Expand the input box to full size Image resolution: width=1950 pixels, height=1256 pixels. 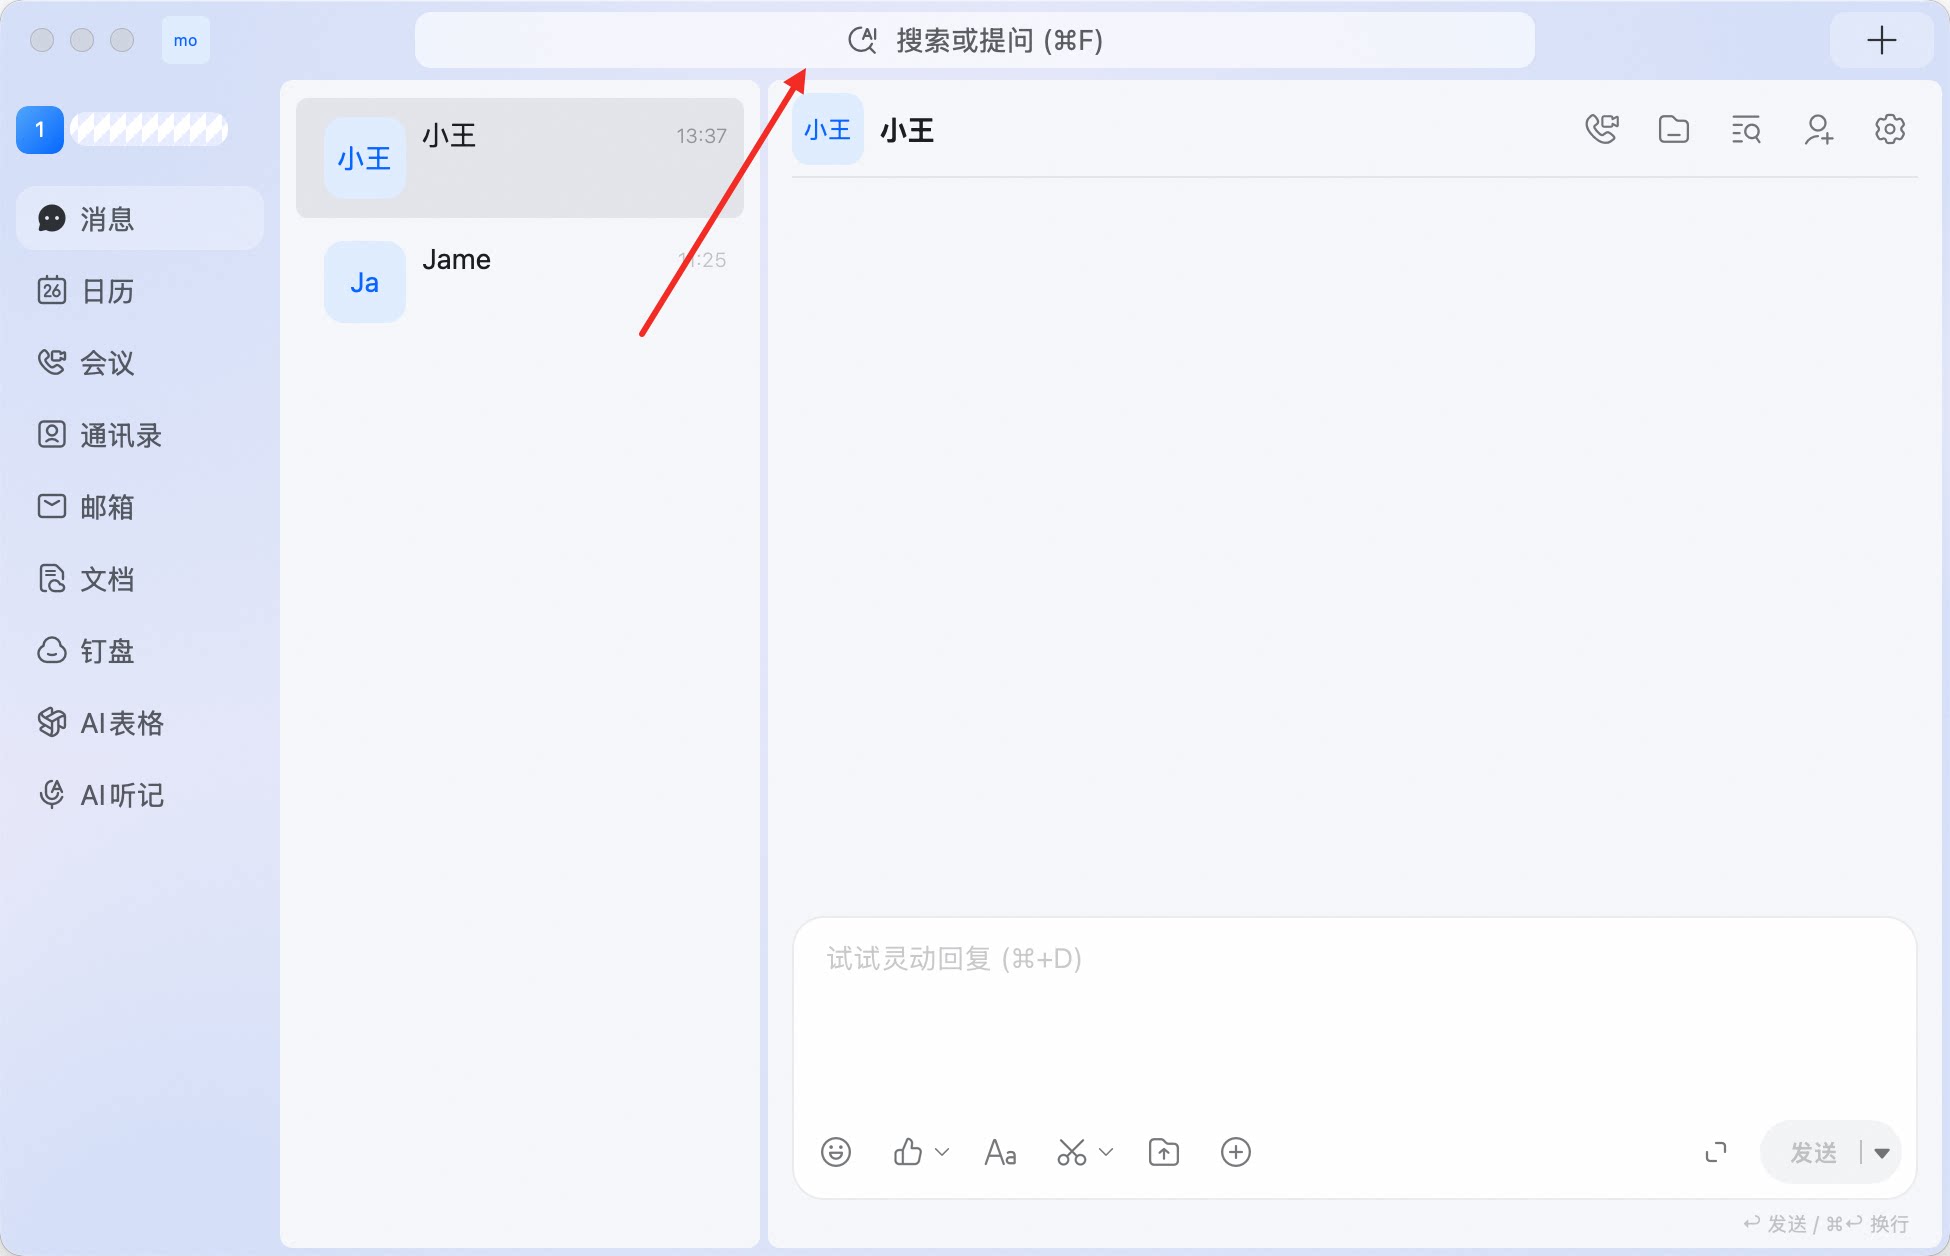1716,1152
